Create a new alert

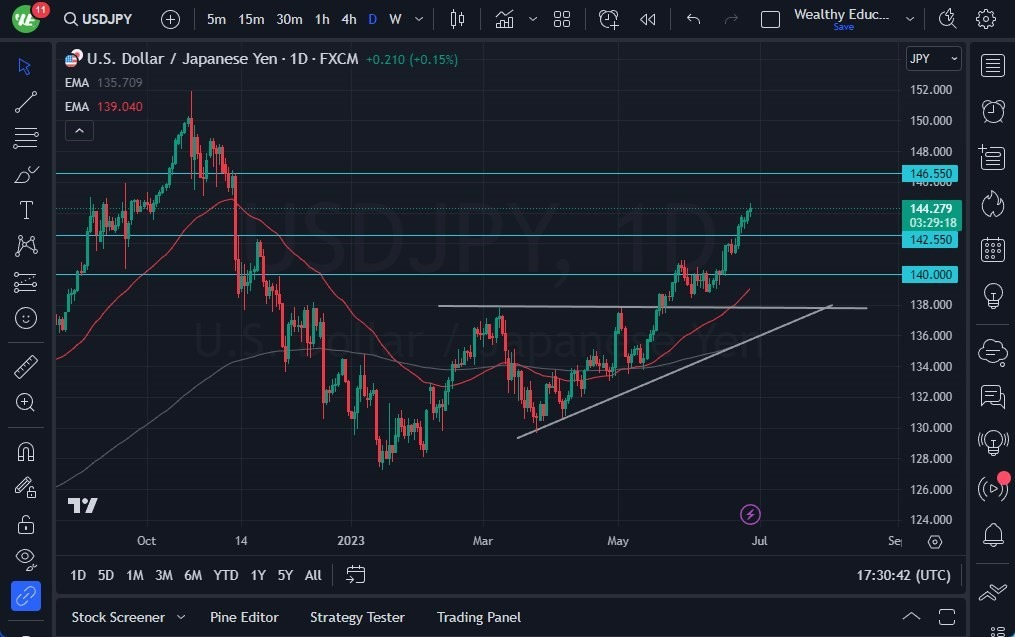pyautogui.click(x=609, y=18)
